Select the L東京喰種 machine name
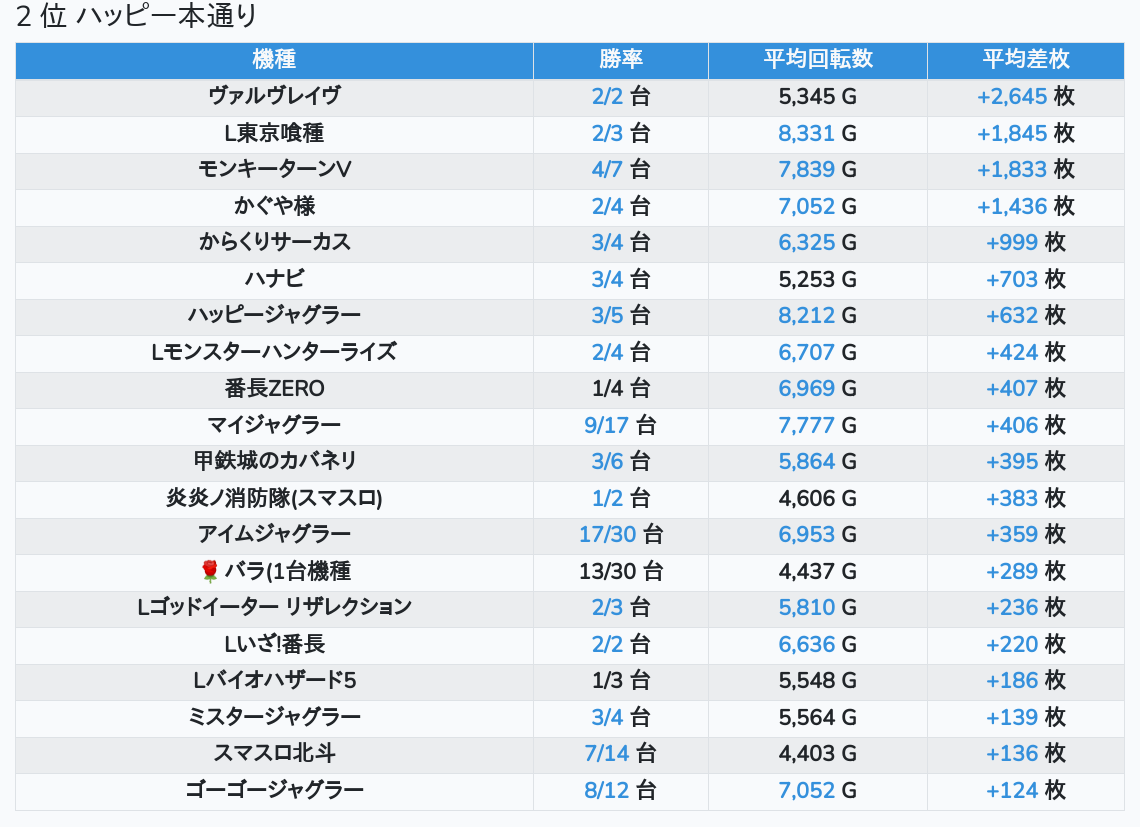Viewport: 1140px width, 827px height. [274, 133]
